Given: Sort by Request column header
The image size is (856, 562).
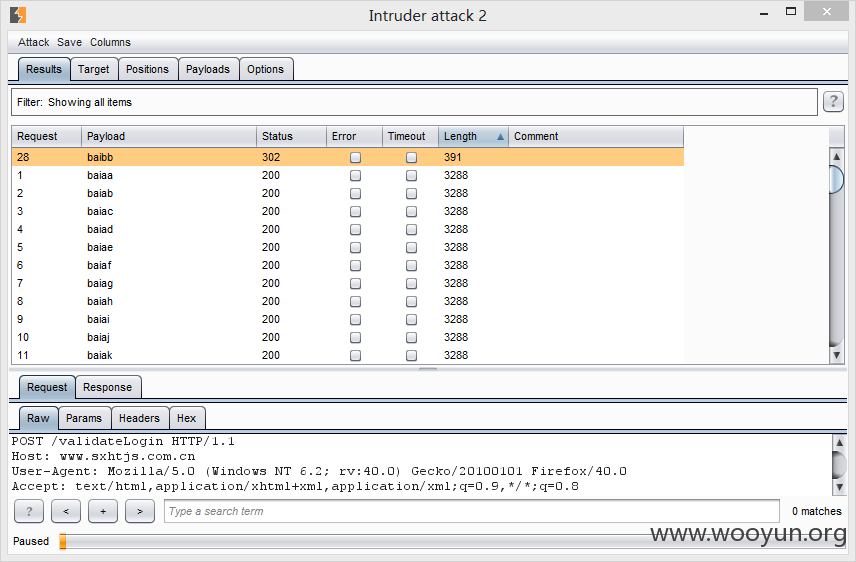Looking at the screenshot, I should click(46, 137).
